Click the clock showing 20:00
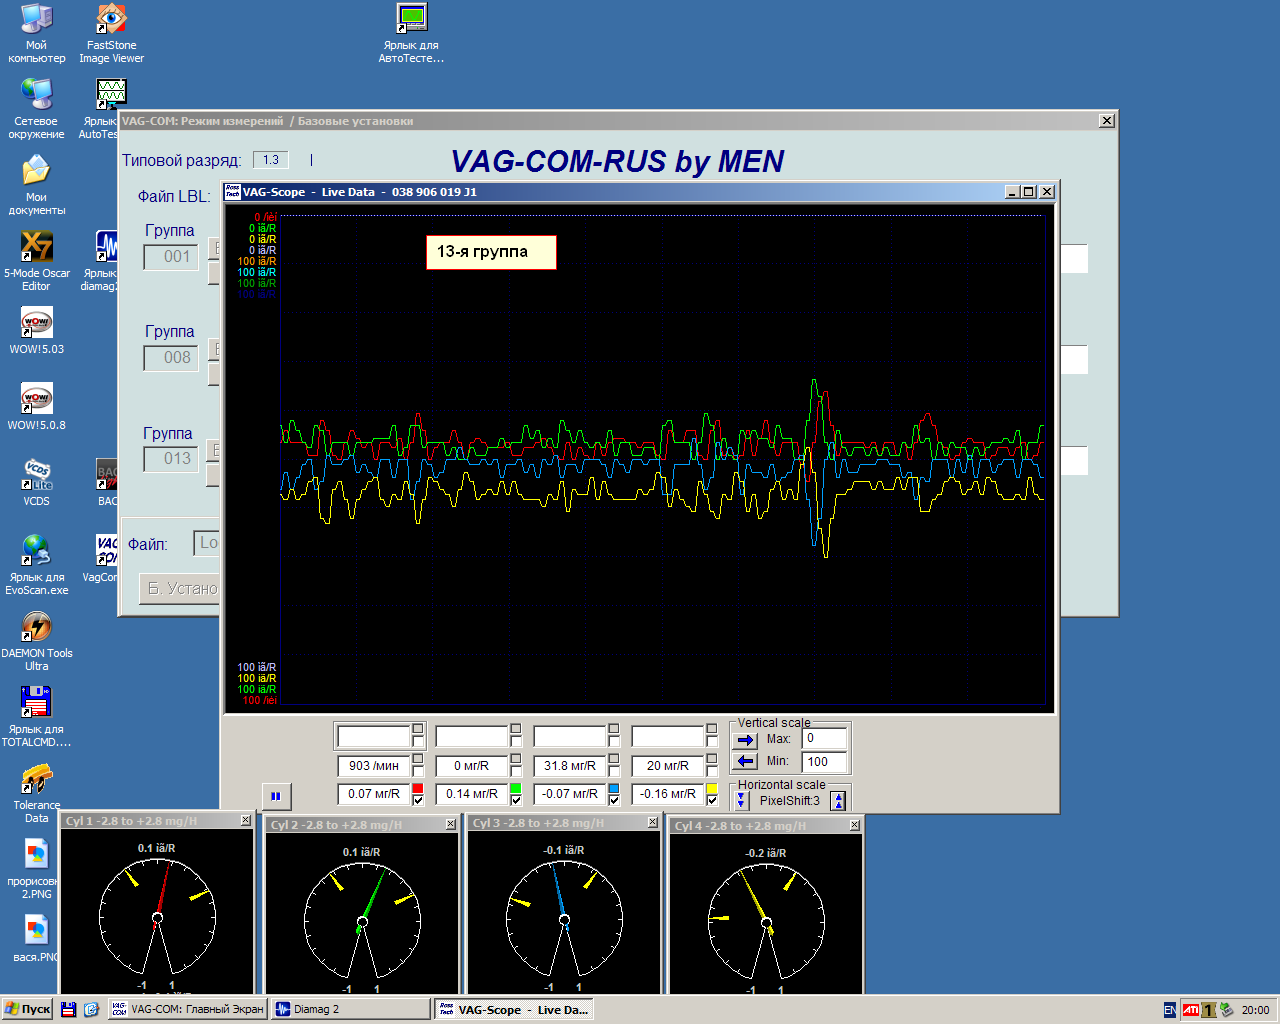This screenshot has height=1024, width=1280. (x=1255, y=1010)
